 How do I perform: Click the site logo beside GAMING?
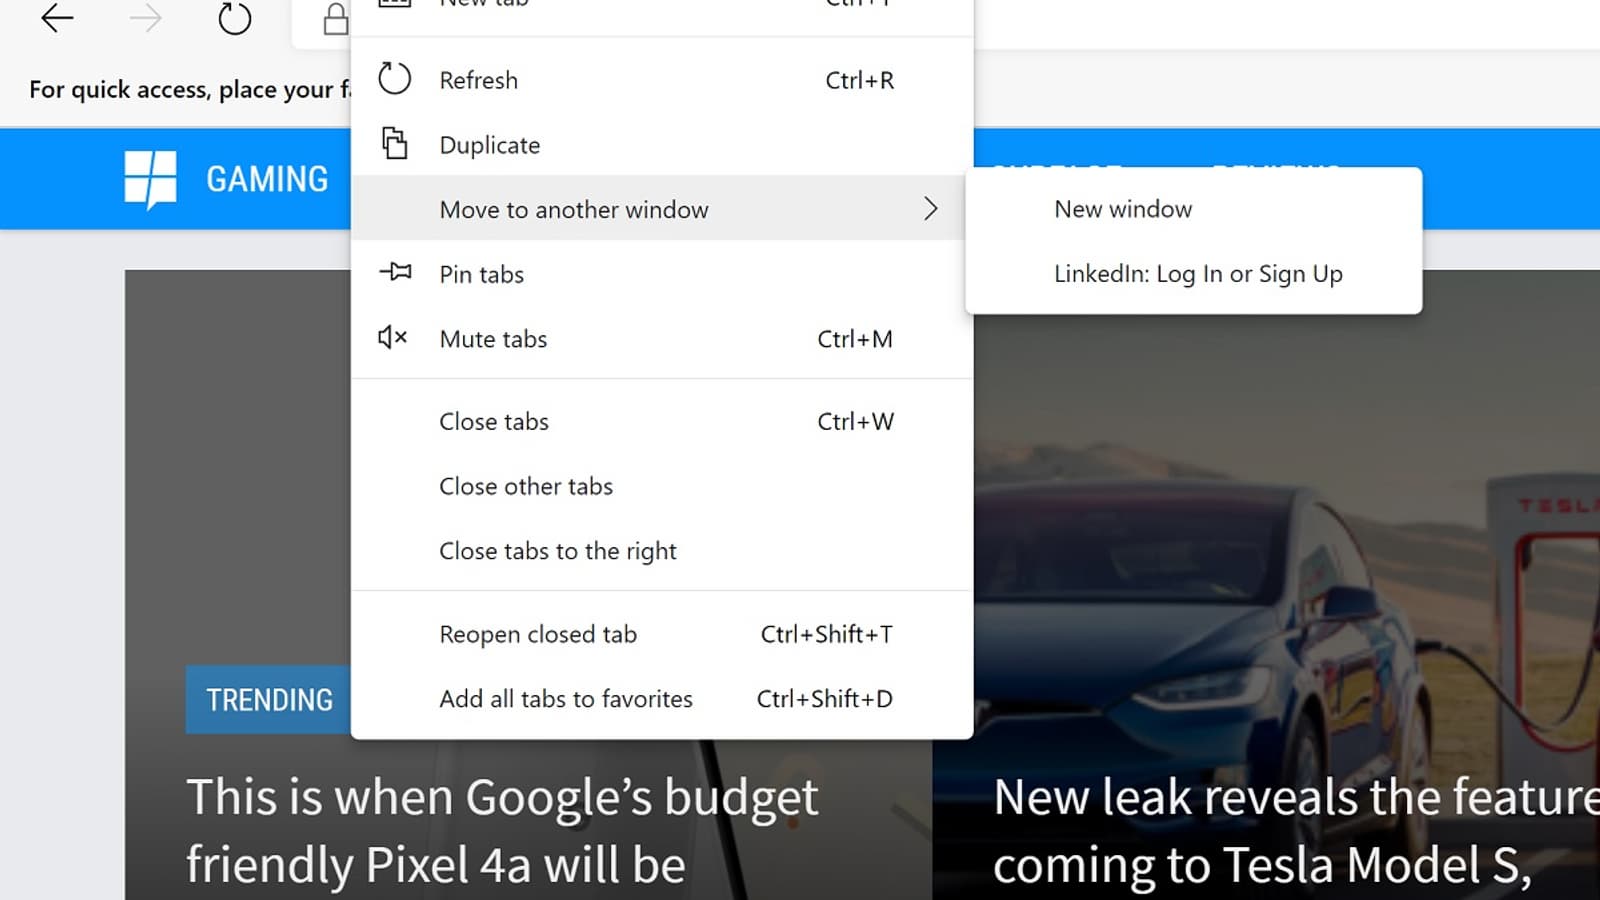pos(150,180)
